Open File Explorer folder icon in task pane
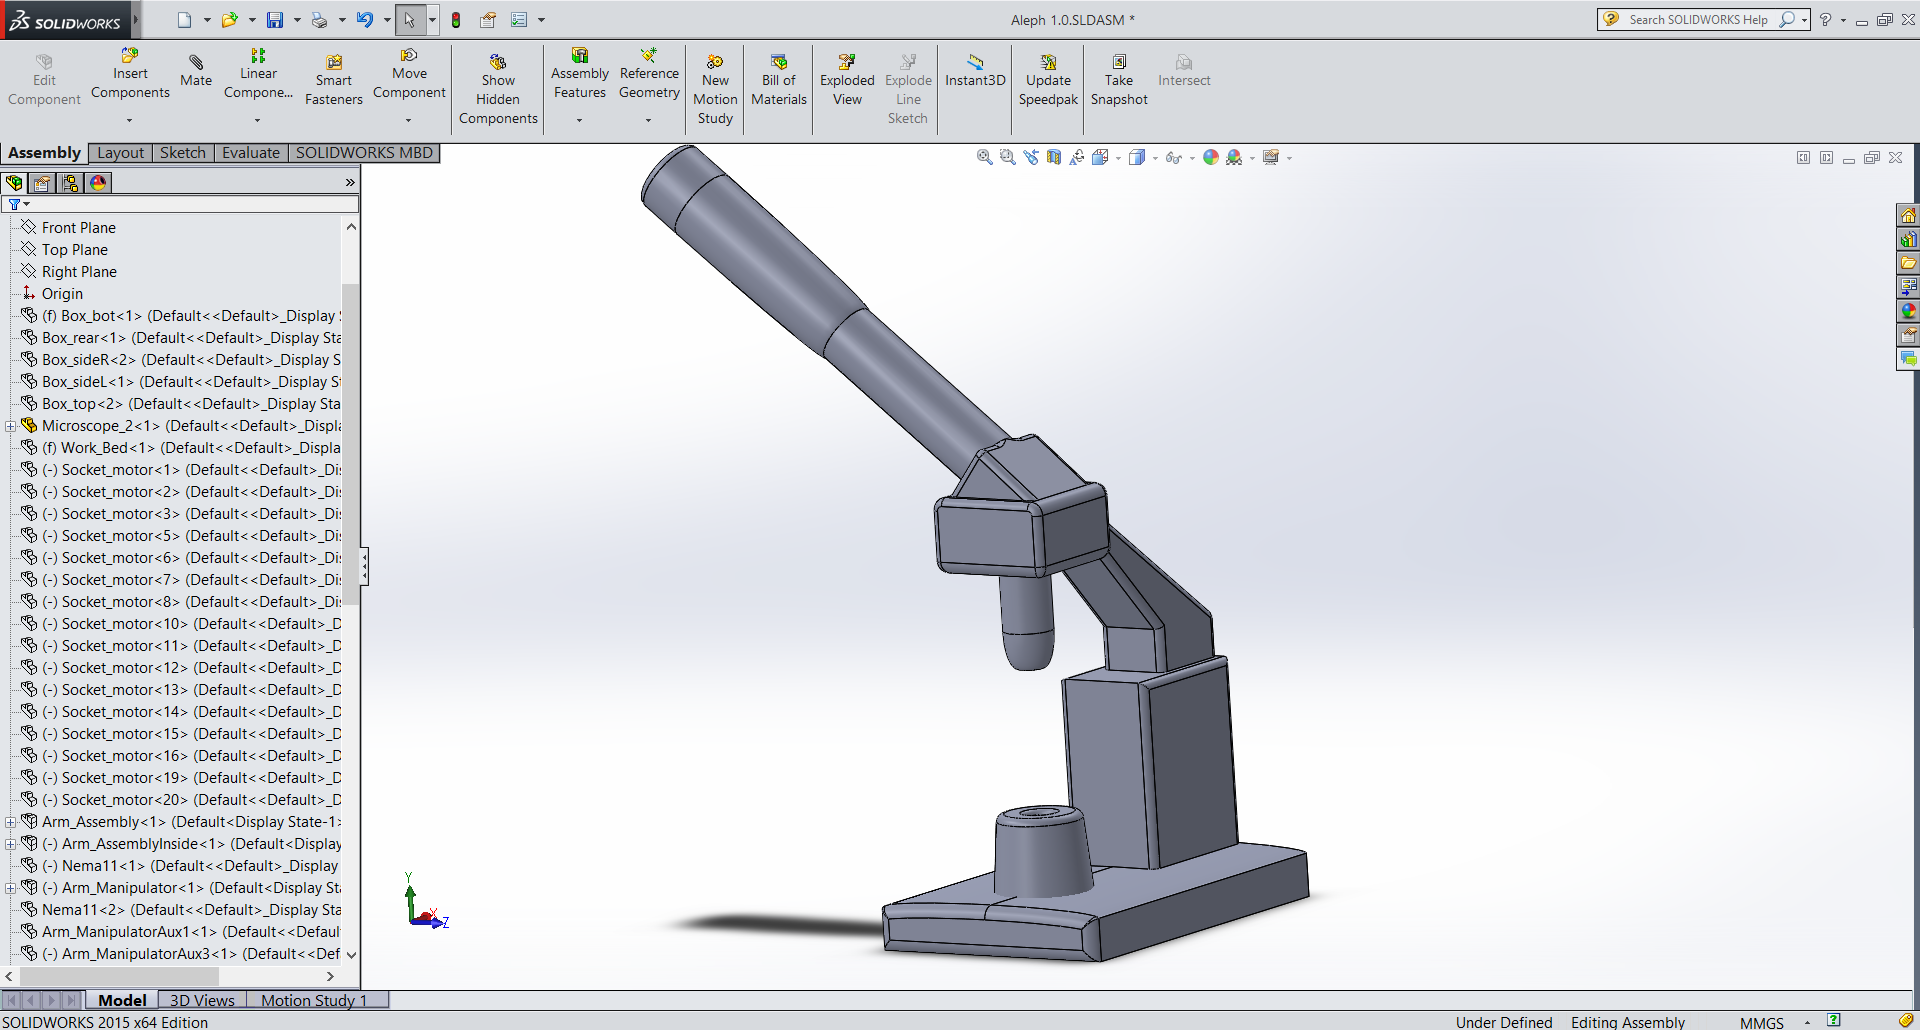The image size is (1920, 1030). tap(1908, 263)
